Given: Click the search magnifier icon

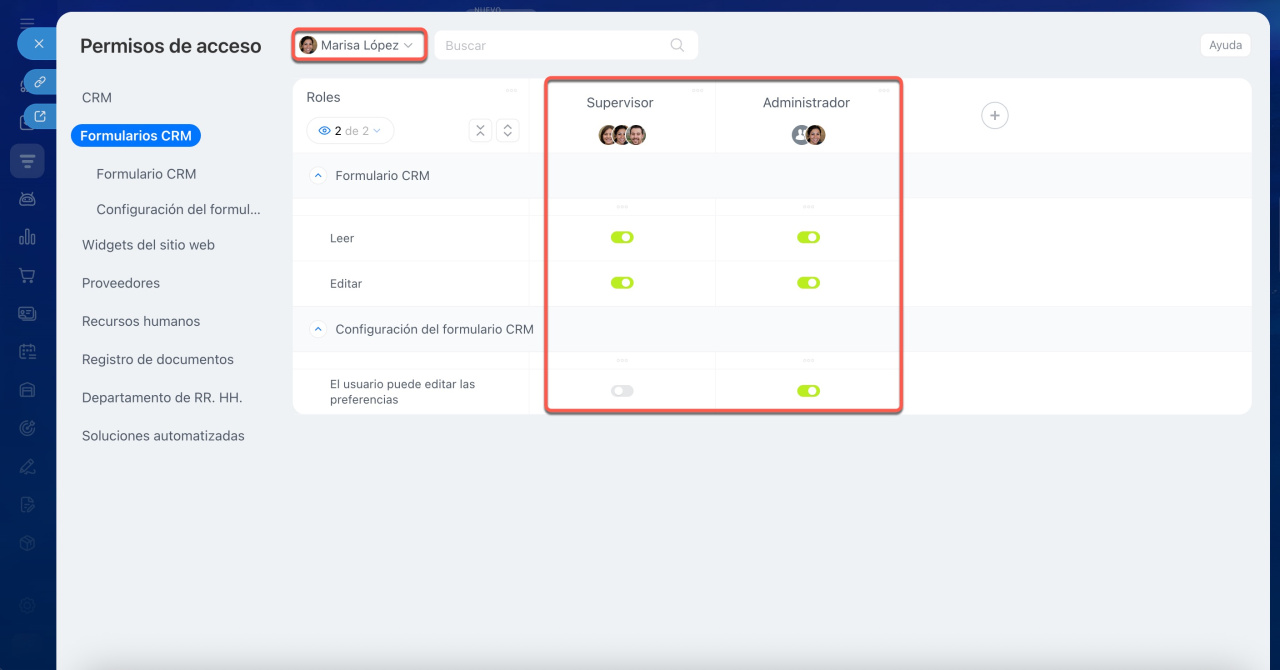Looking at the screenshot, I should pos(677,45).
